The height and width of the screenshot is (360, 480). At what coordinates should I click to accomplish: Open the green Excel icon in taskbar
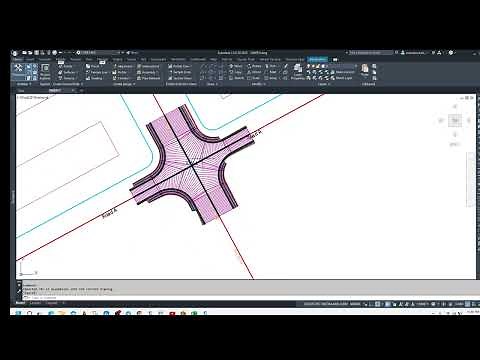point(194,313)
